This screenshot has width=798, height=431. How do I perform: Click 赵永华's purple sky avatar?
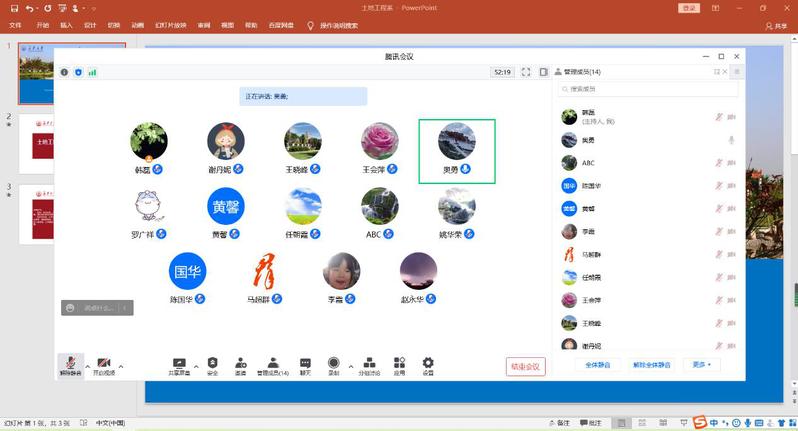(418, 271)
